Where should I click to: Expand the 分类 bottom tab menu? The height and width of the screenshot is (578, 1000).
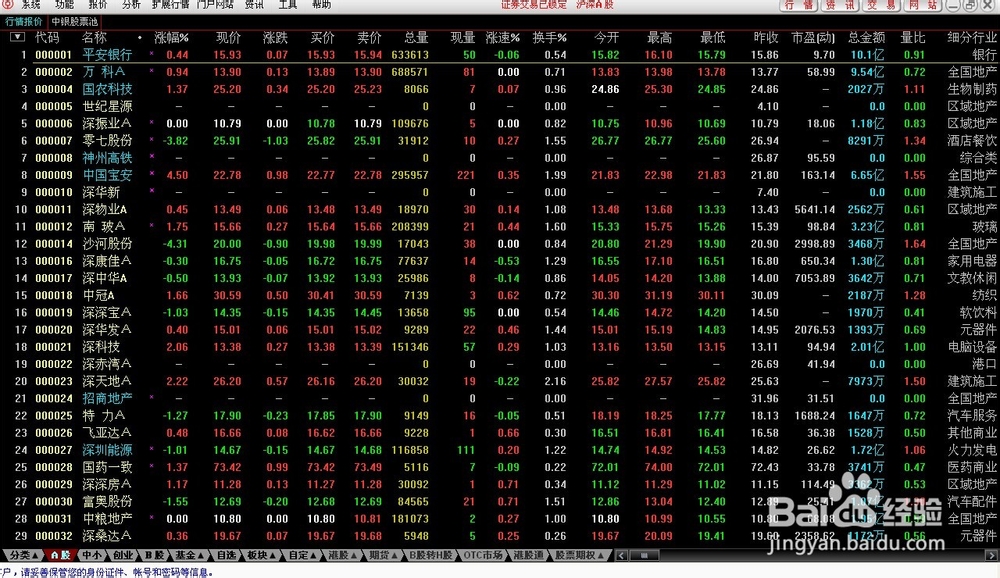(x=24, y=555)
